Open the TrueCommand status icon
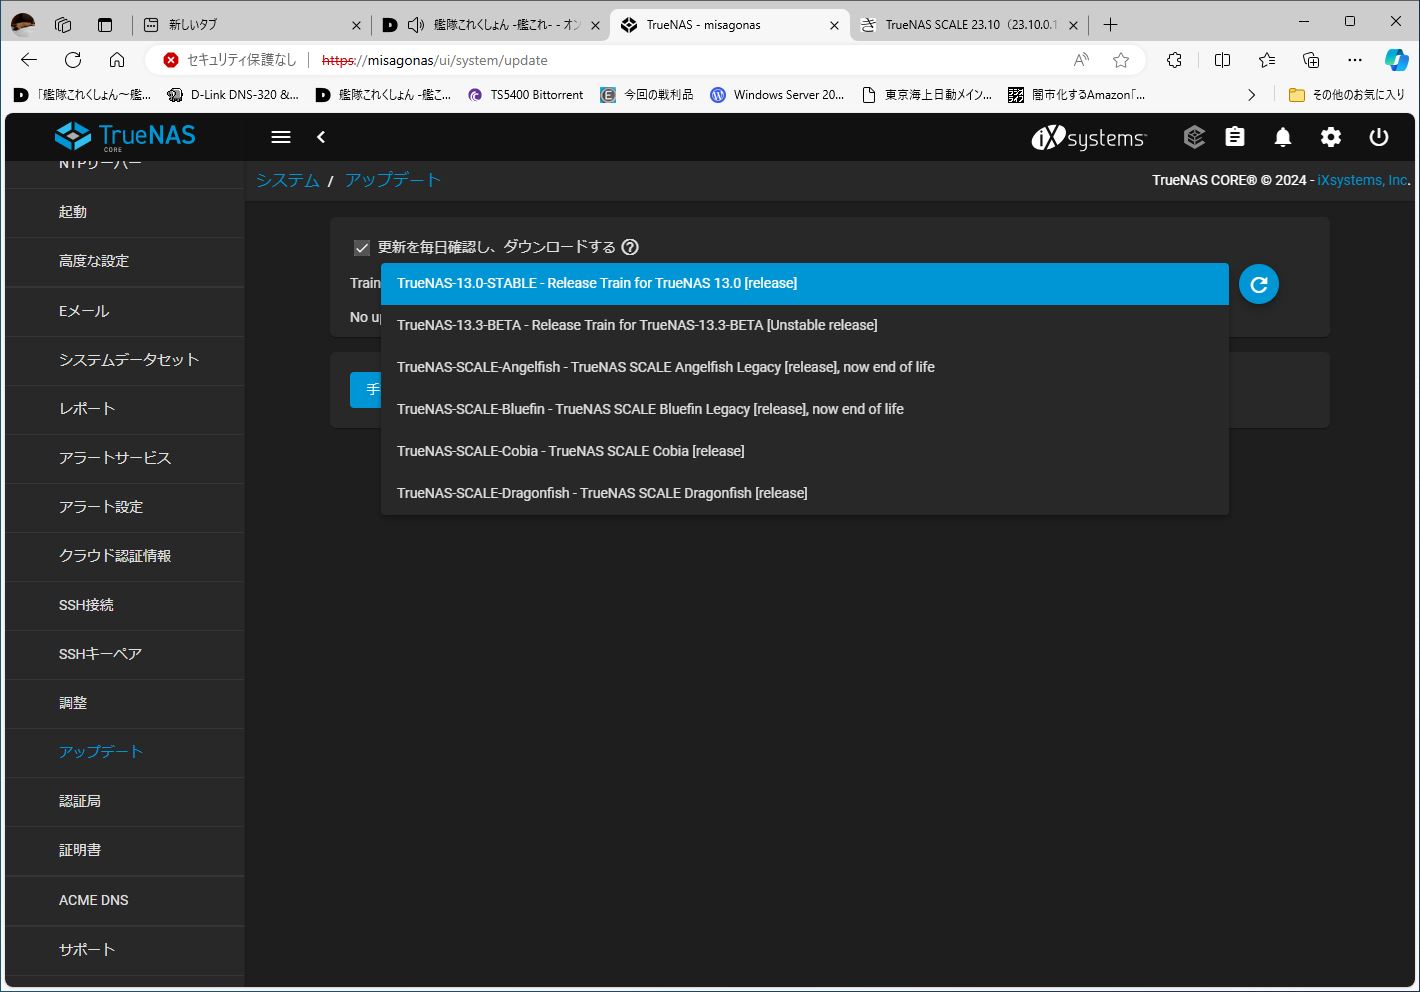Screen dimensions: 1420x992 click(x=1194, y=137)
